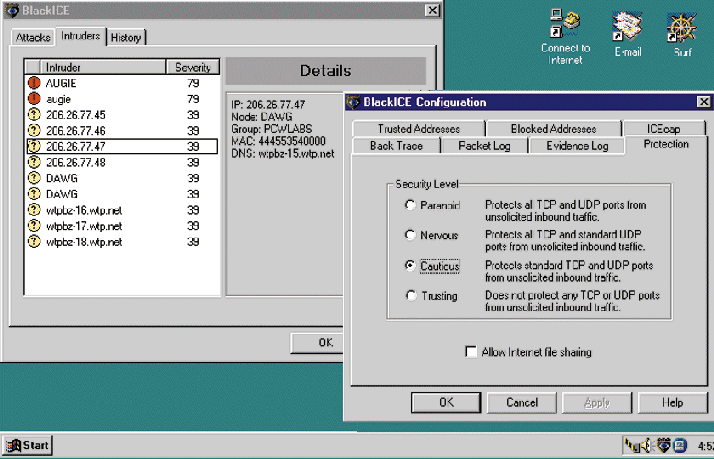Click the question icon beside 206.26.77.46

click(x=34, y=131)
